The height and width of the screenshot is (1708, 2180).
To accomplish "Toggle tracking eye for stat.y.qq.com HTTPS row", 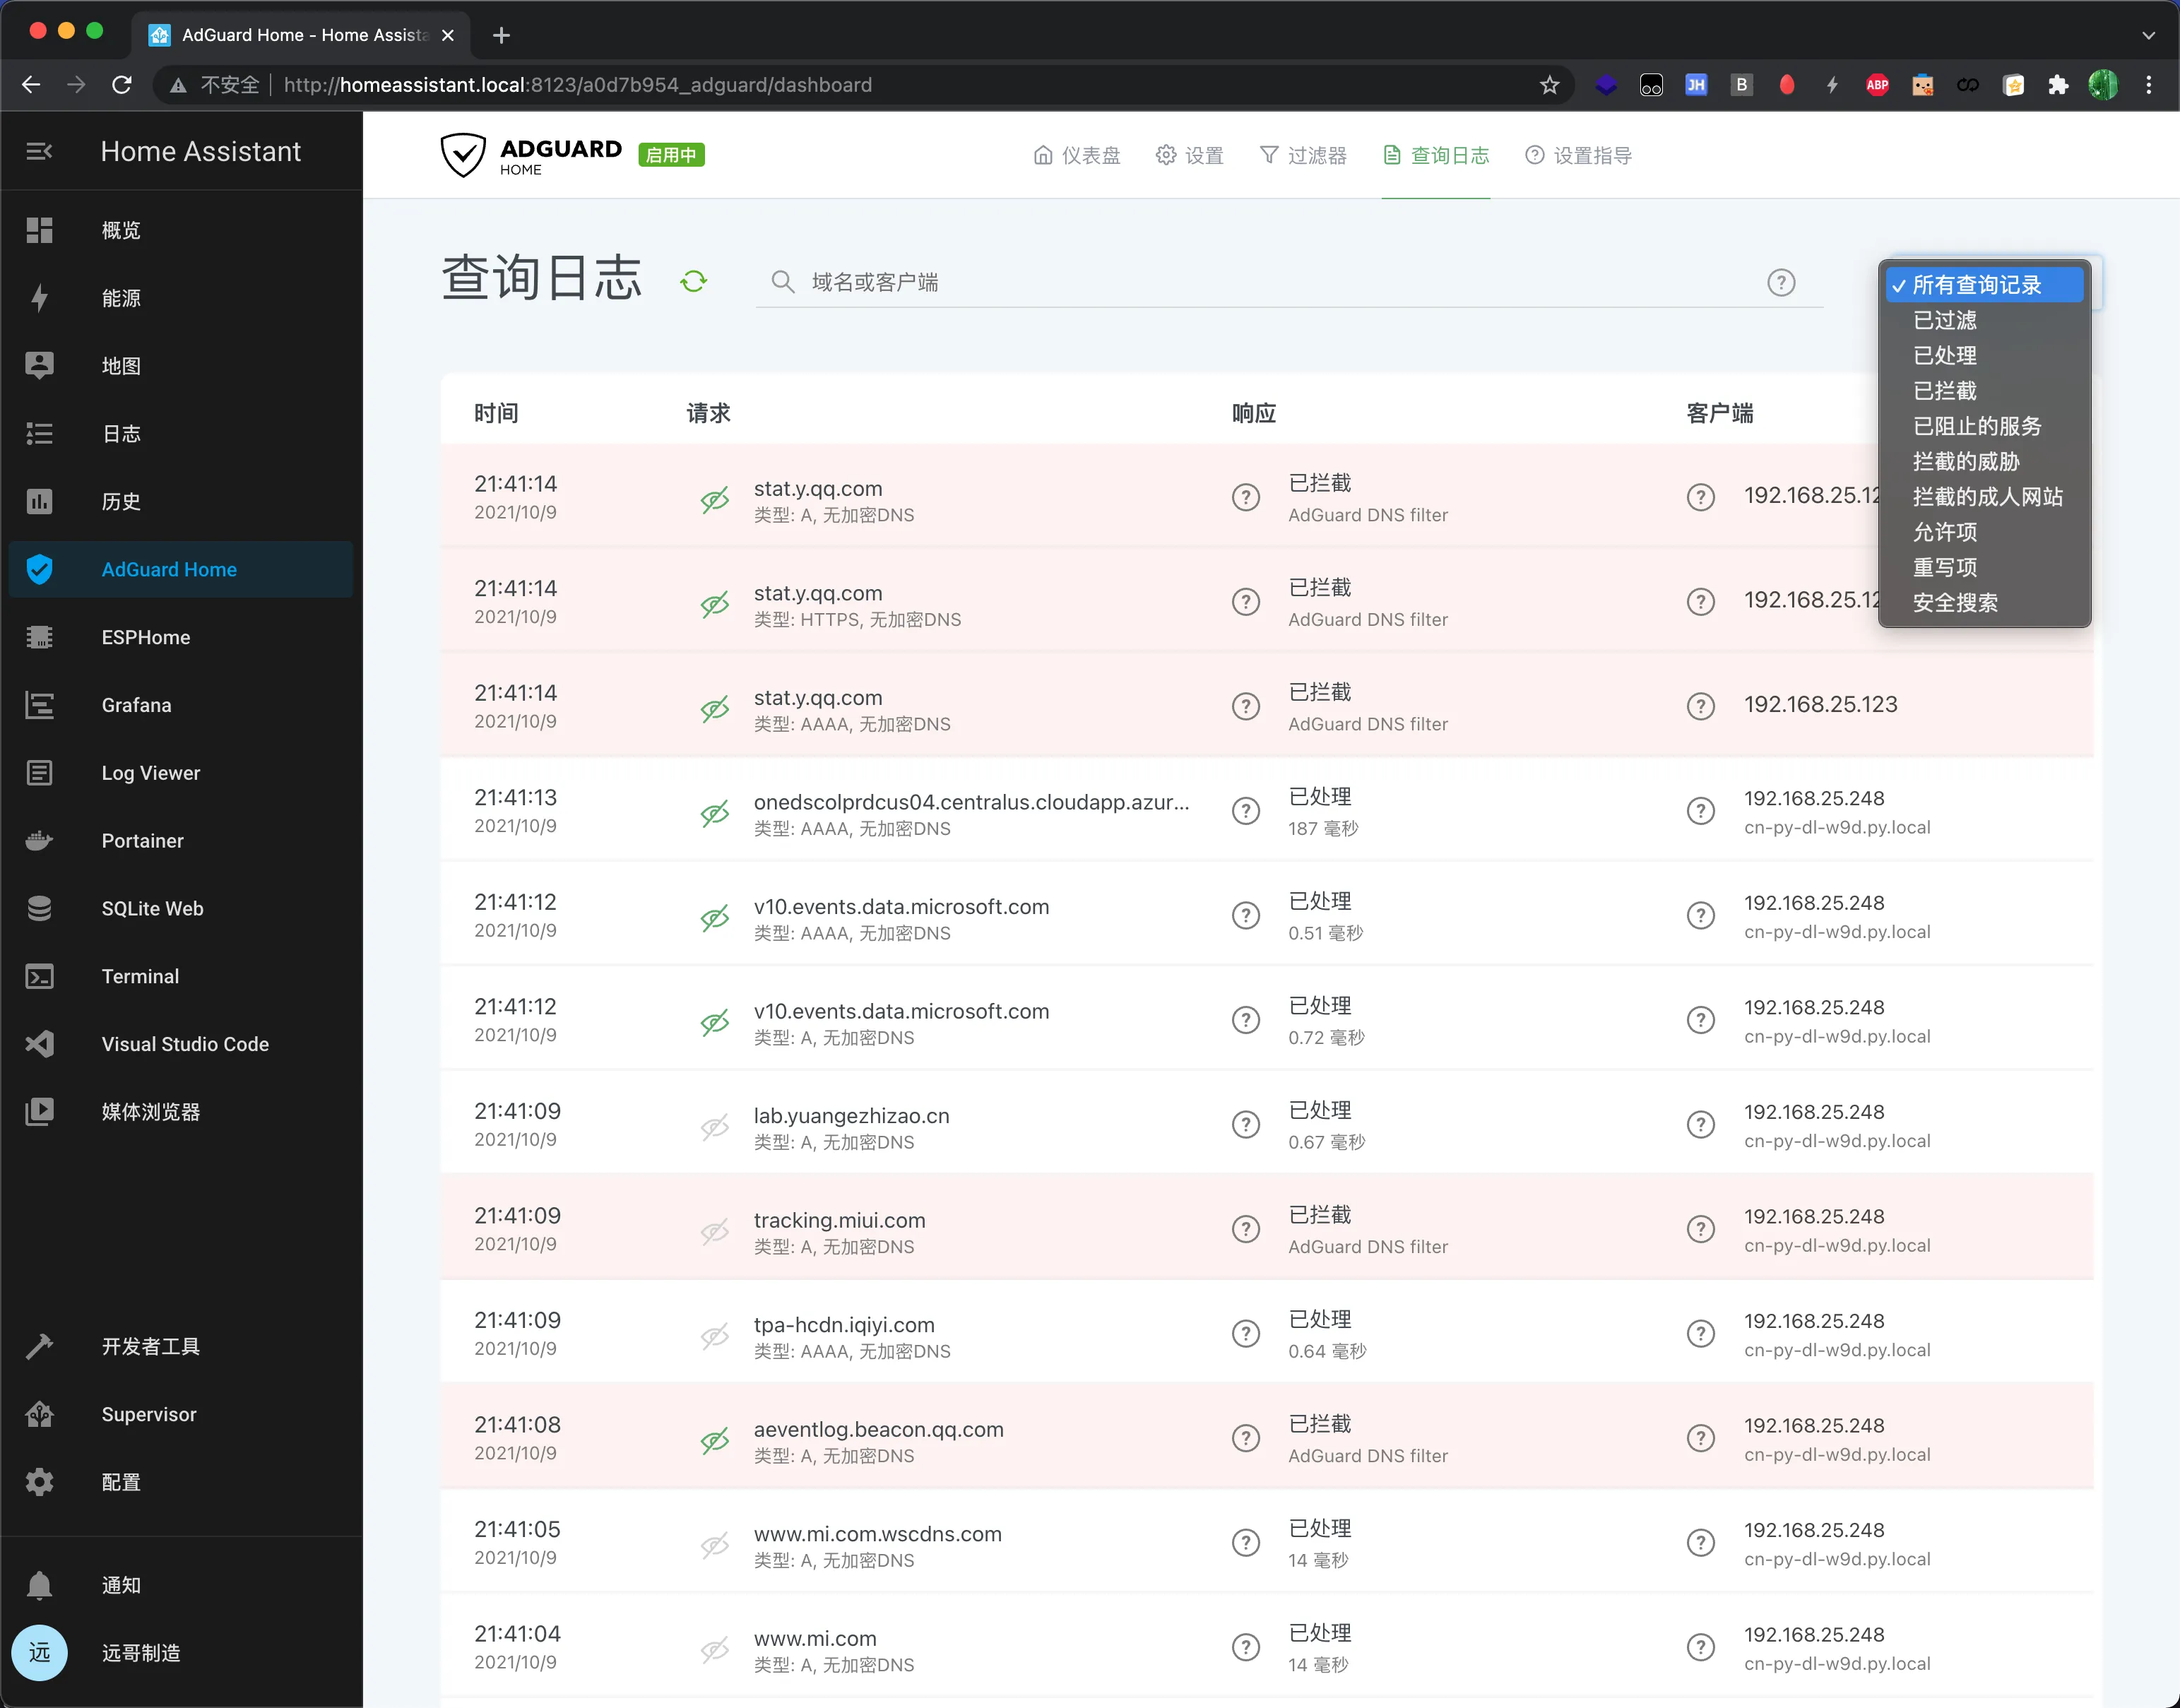I will point(714,604).
